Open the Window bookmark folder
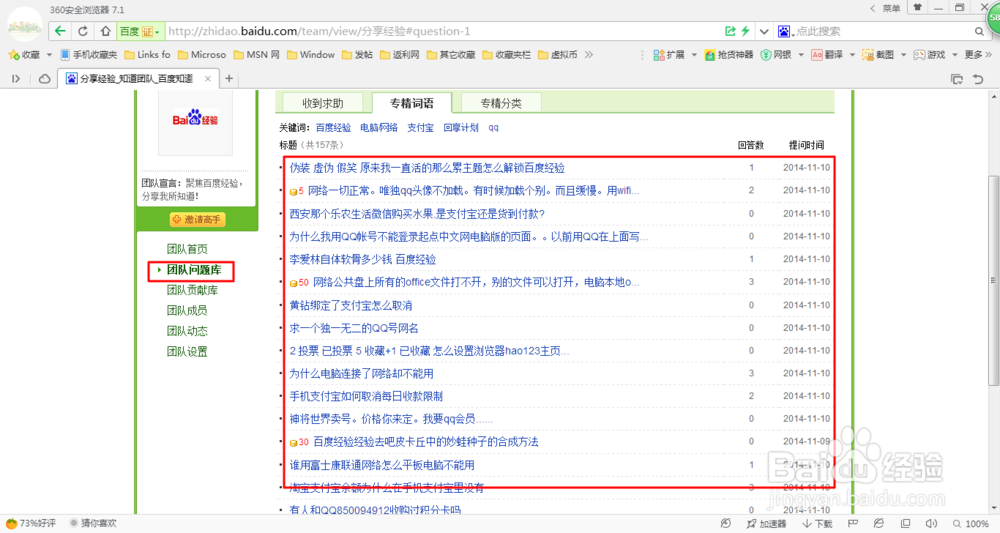 click(311, 55)
